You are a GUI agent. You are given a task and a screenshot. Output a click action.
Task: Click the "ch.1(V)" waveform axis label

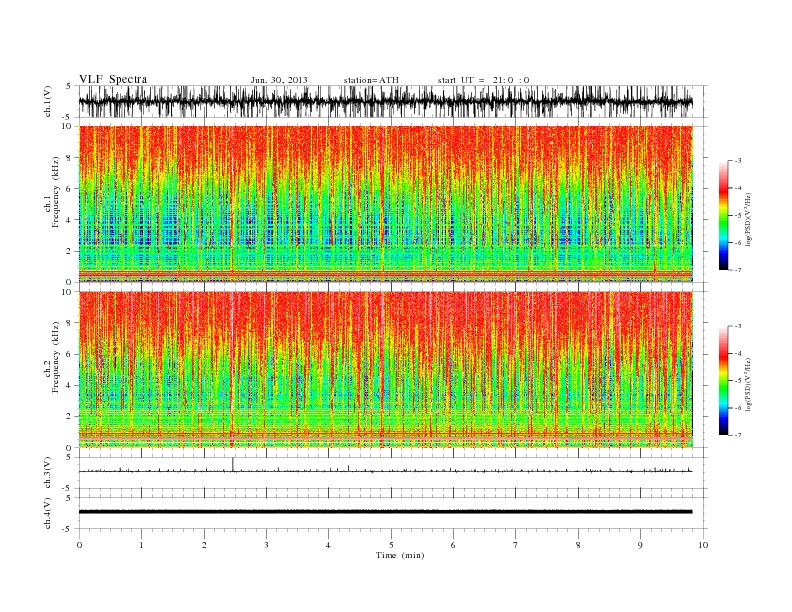(x=47, y=101)
